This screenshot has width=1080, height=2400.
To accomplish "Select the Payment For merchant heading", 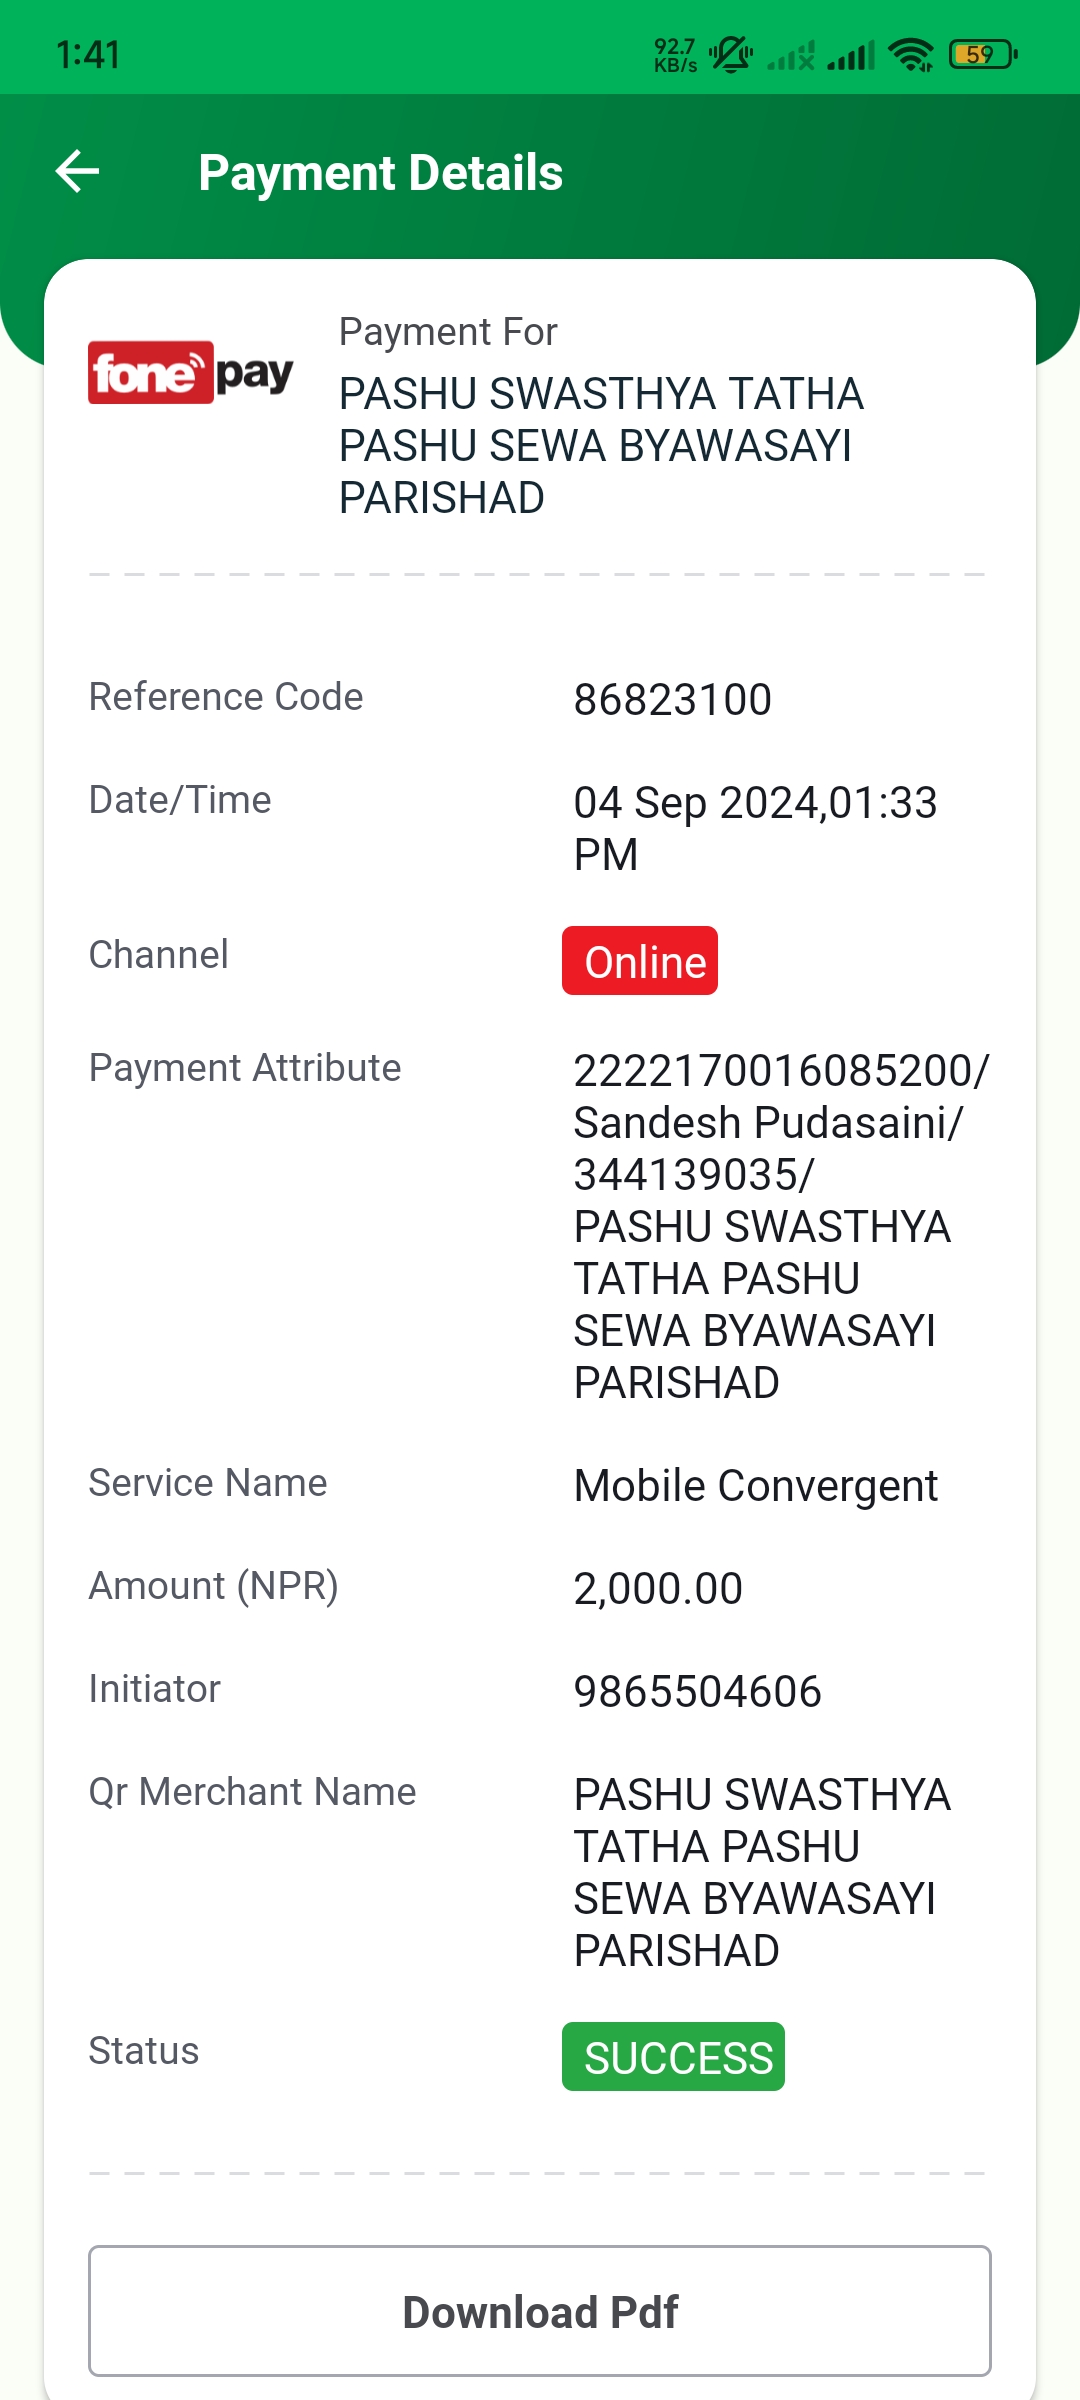I will (601, 445).
